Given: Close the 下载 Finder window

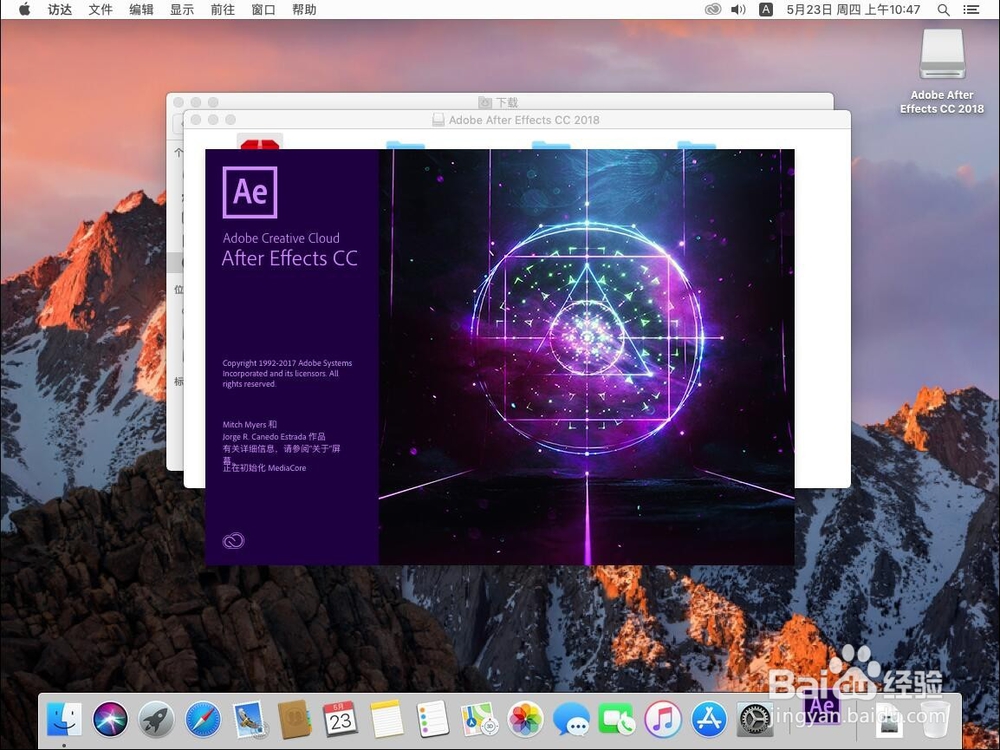Looking at the screenshot, I should point(179,102).
